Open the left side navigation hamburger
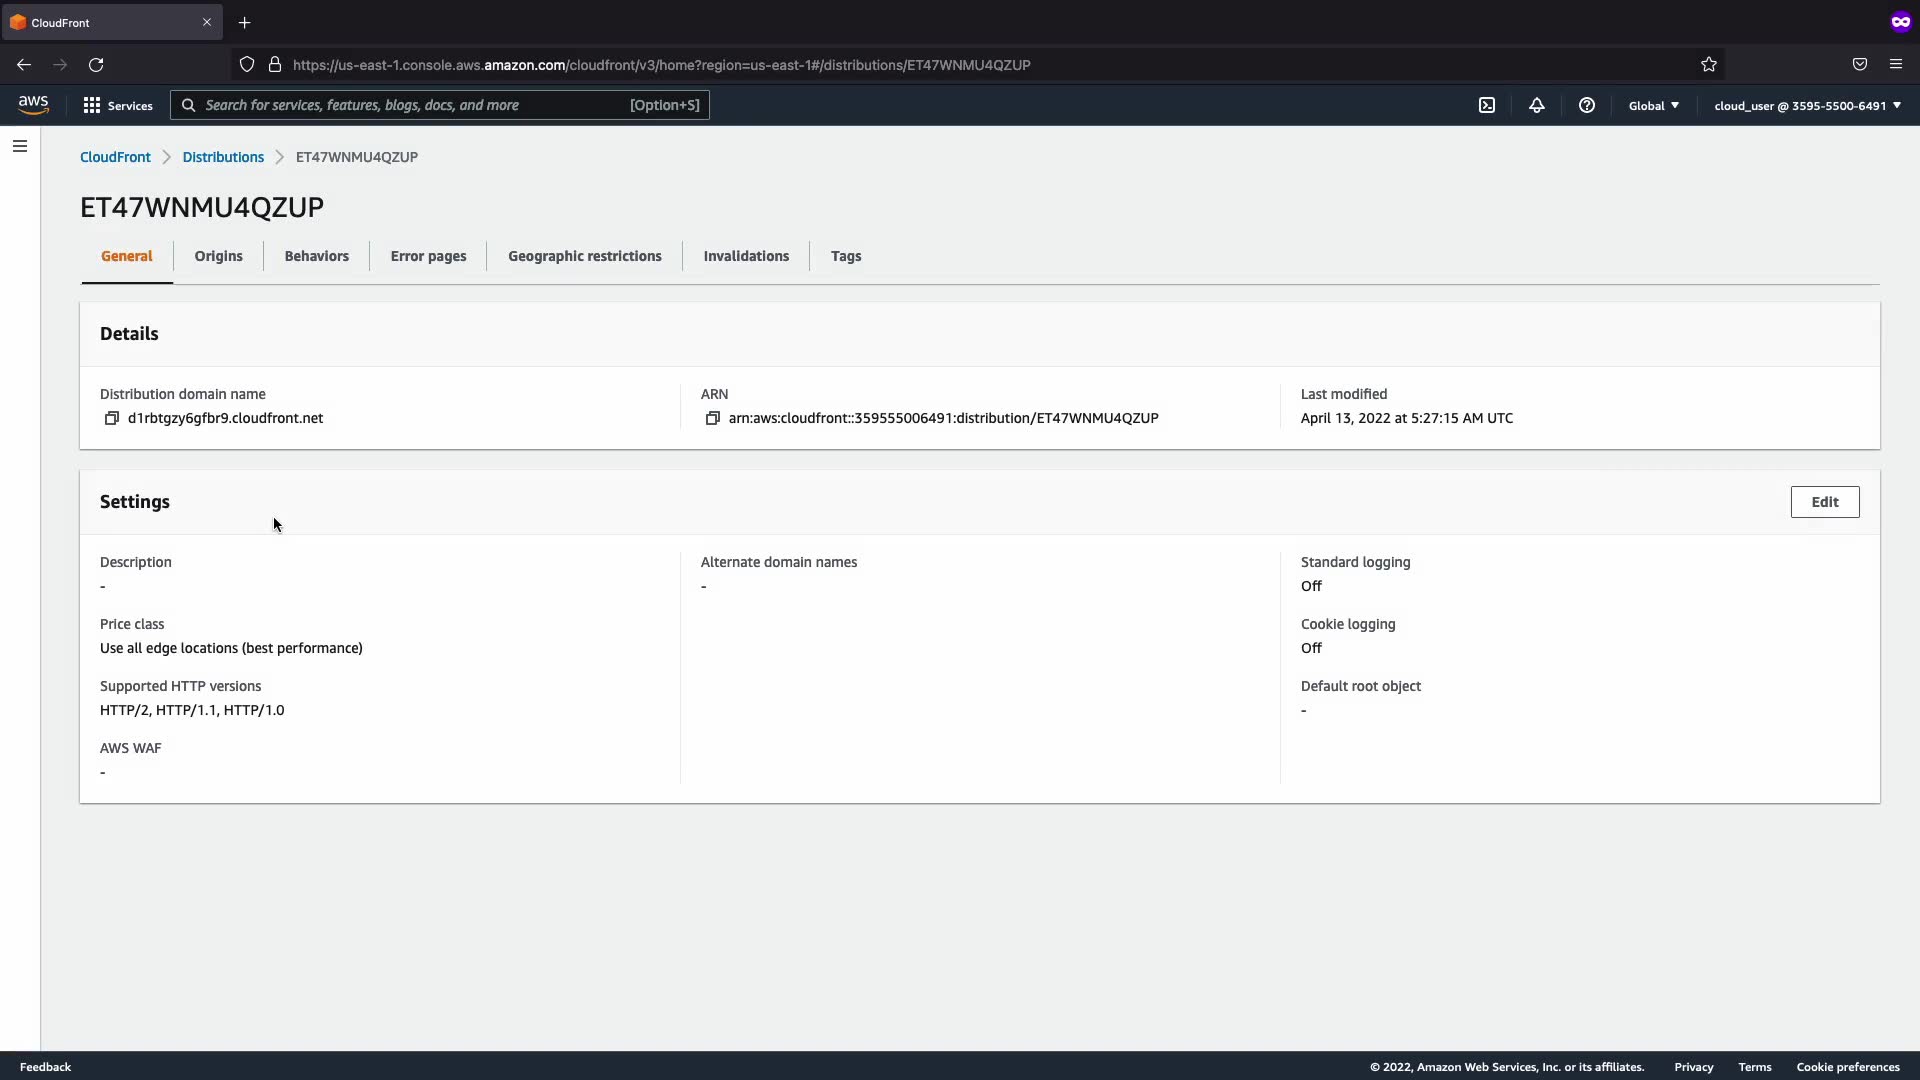 coord(20,146)
